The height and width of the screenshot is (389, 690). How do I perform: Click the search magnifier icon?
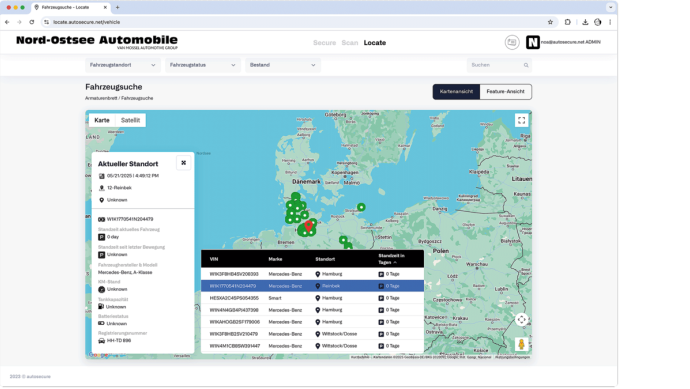[x=526, y=65]
